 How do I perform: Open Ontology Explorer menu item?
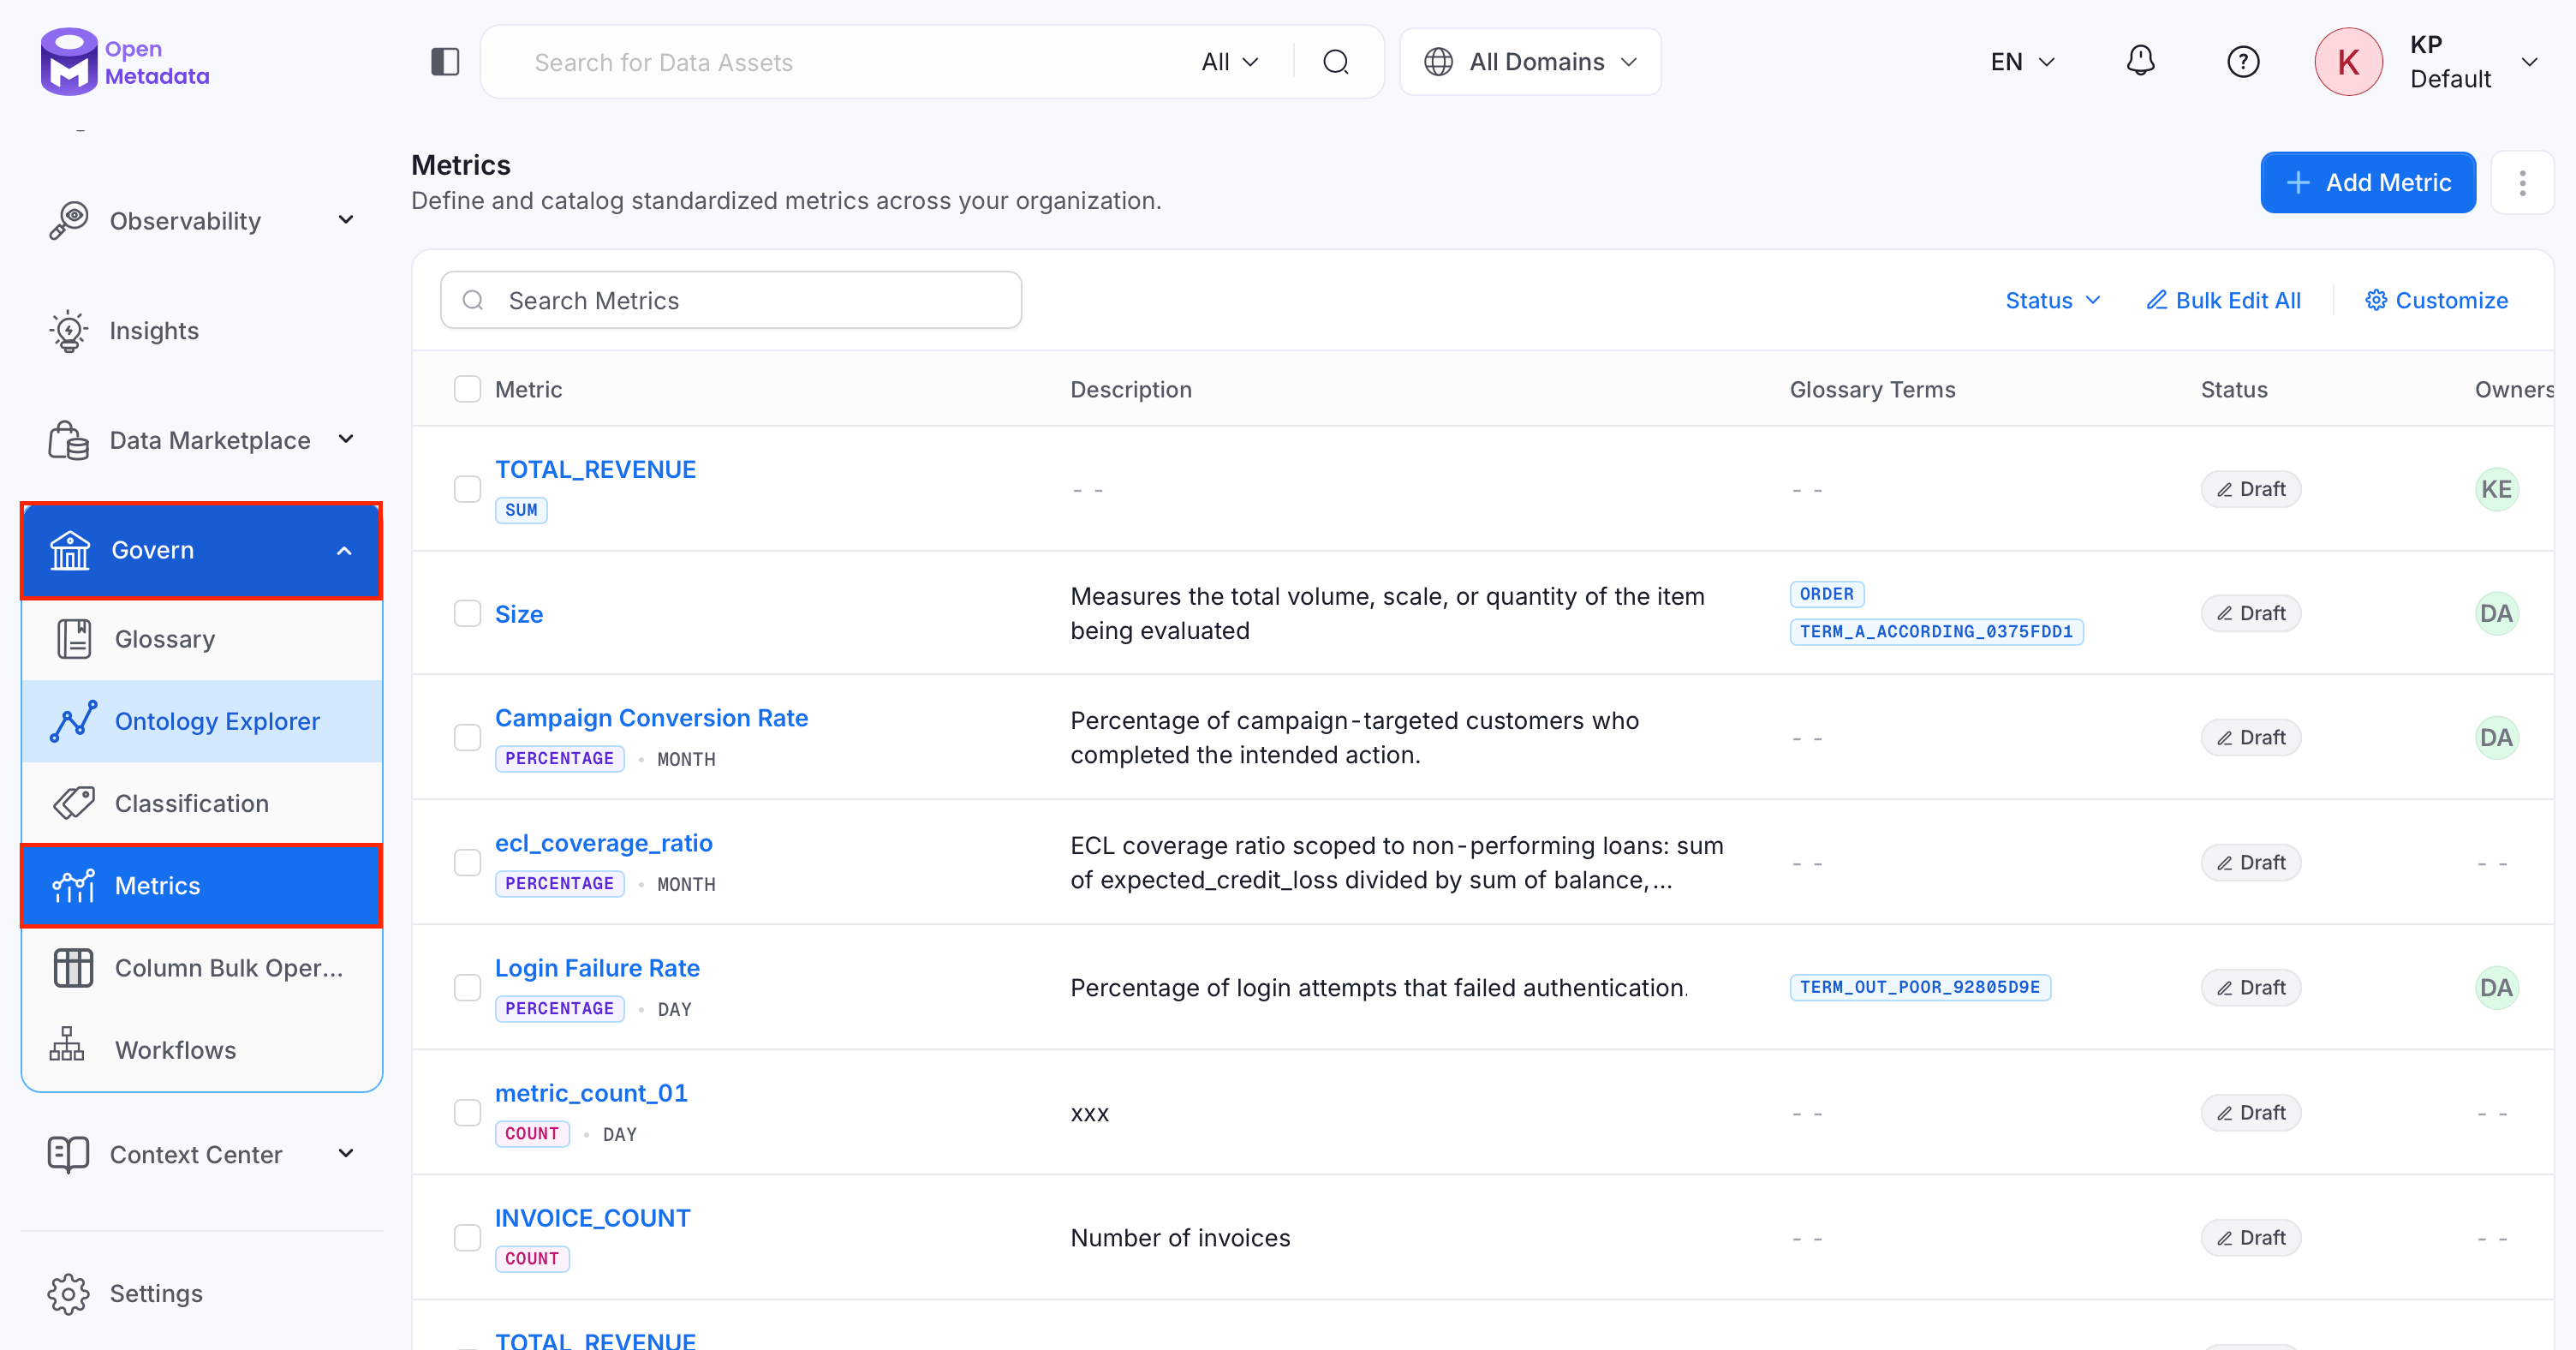tap(202, 721)
